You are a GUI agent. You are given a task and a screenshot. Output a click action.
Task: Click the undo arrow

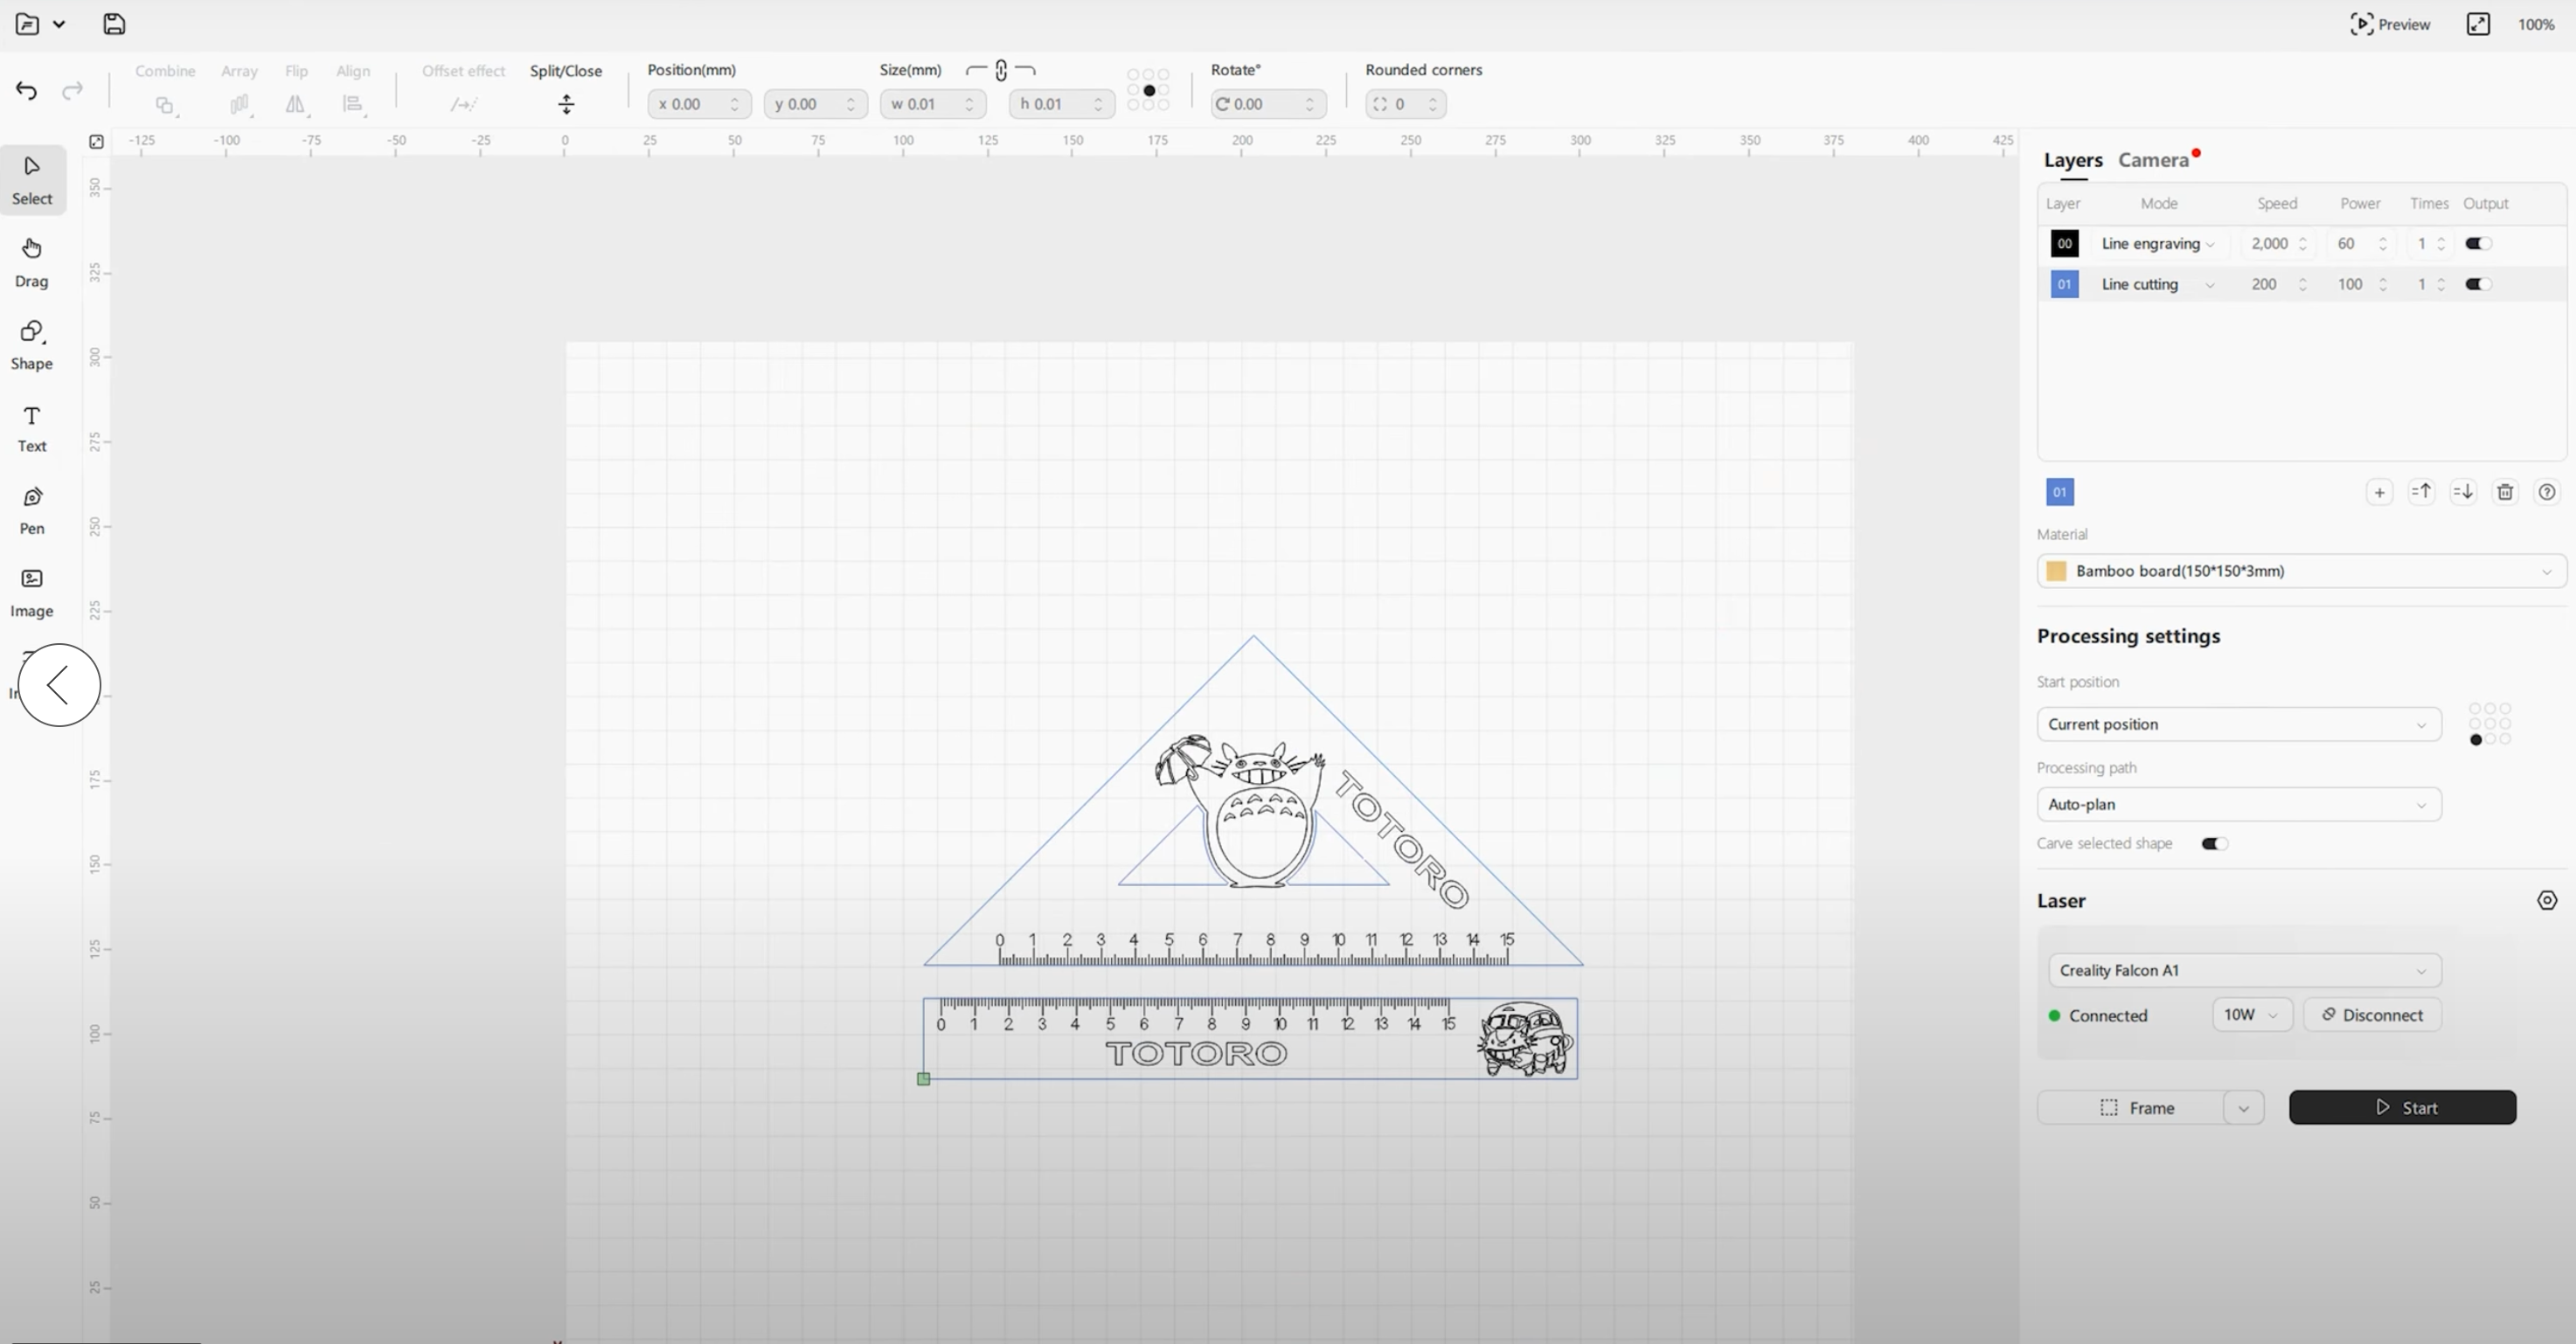pos(27,91)
